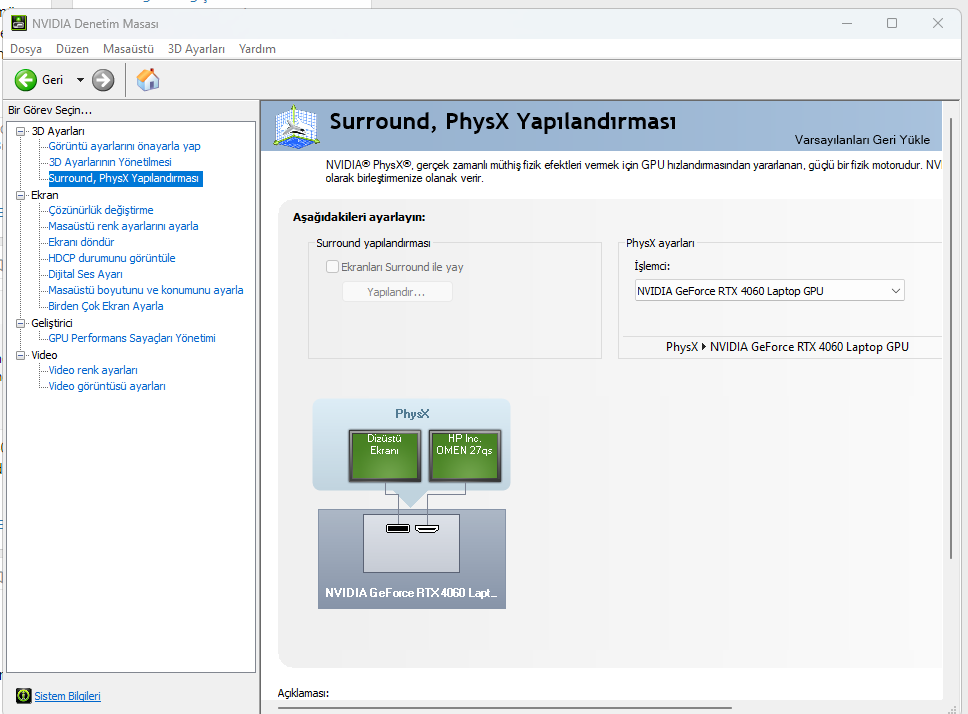Viewport: 968px width, 714px height.
Task: Go to the Home page icon
Action: pyautogui.click(x=148, y=80)
